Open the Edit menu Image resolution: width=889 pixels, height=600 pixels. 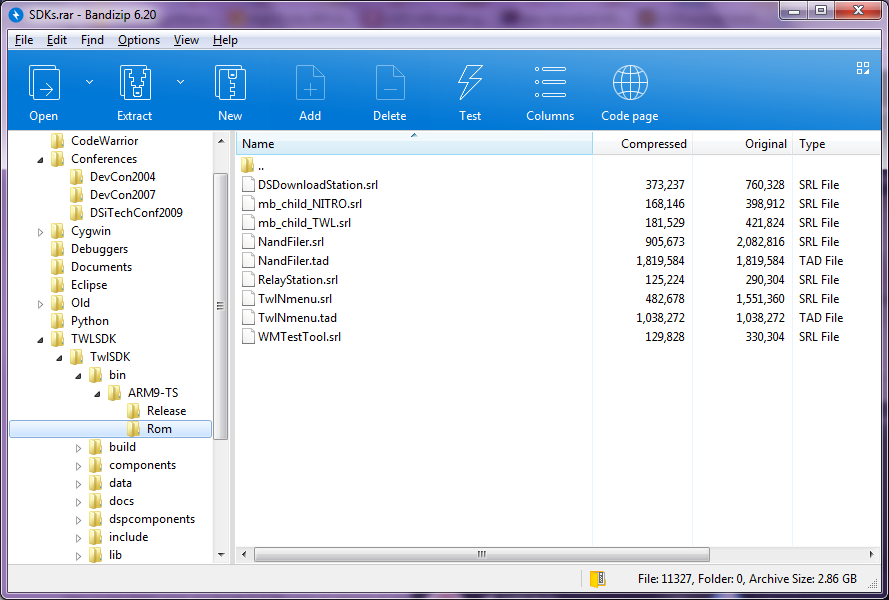(57, 40)
